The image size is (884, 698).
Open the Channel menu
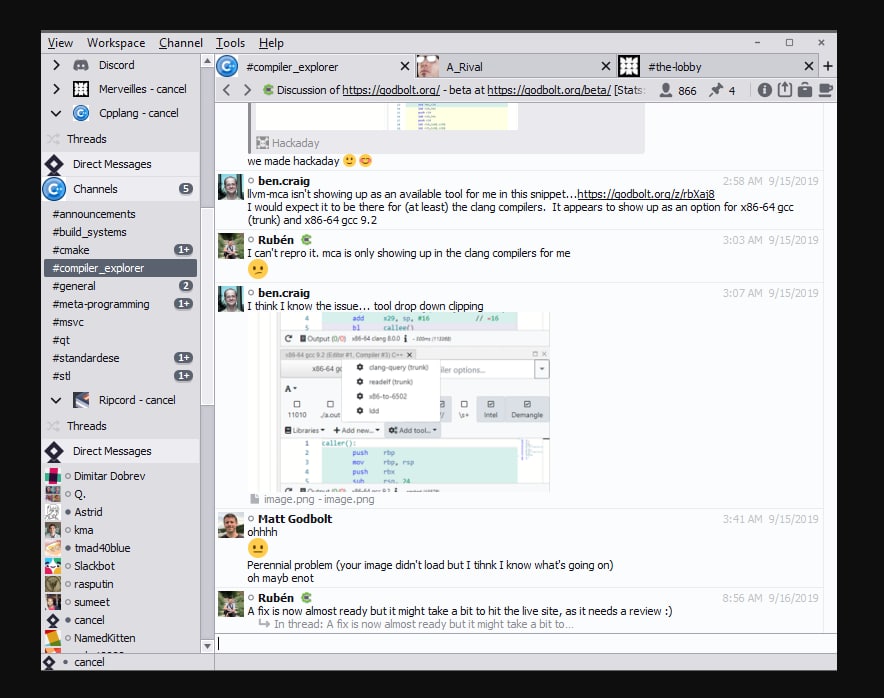pos(180,43)
